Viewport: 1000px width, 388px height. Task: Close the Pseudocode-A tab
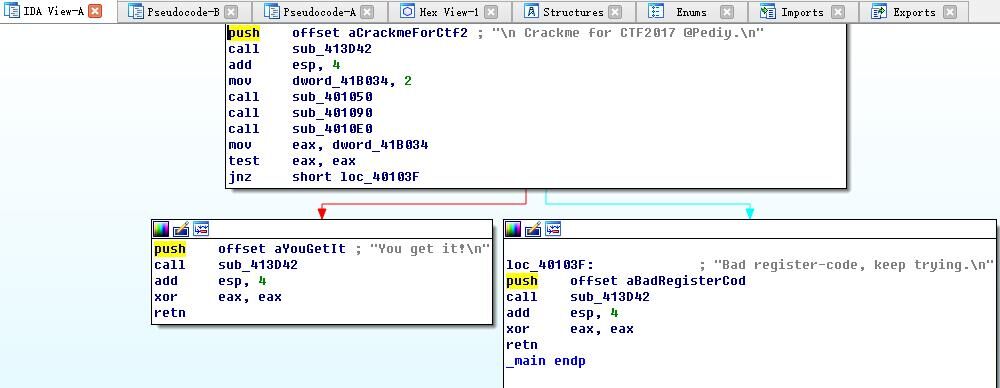point(367,11)
